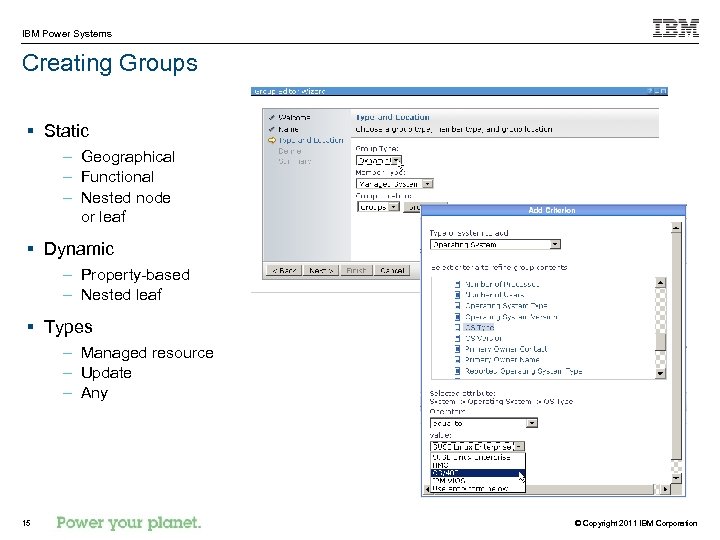Screen dimensions: 720x540
Task: Select the Define step in the wizard
Action: [x=290, y=151]
